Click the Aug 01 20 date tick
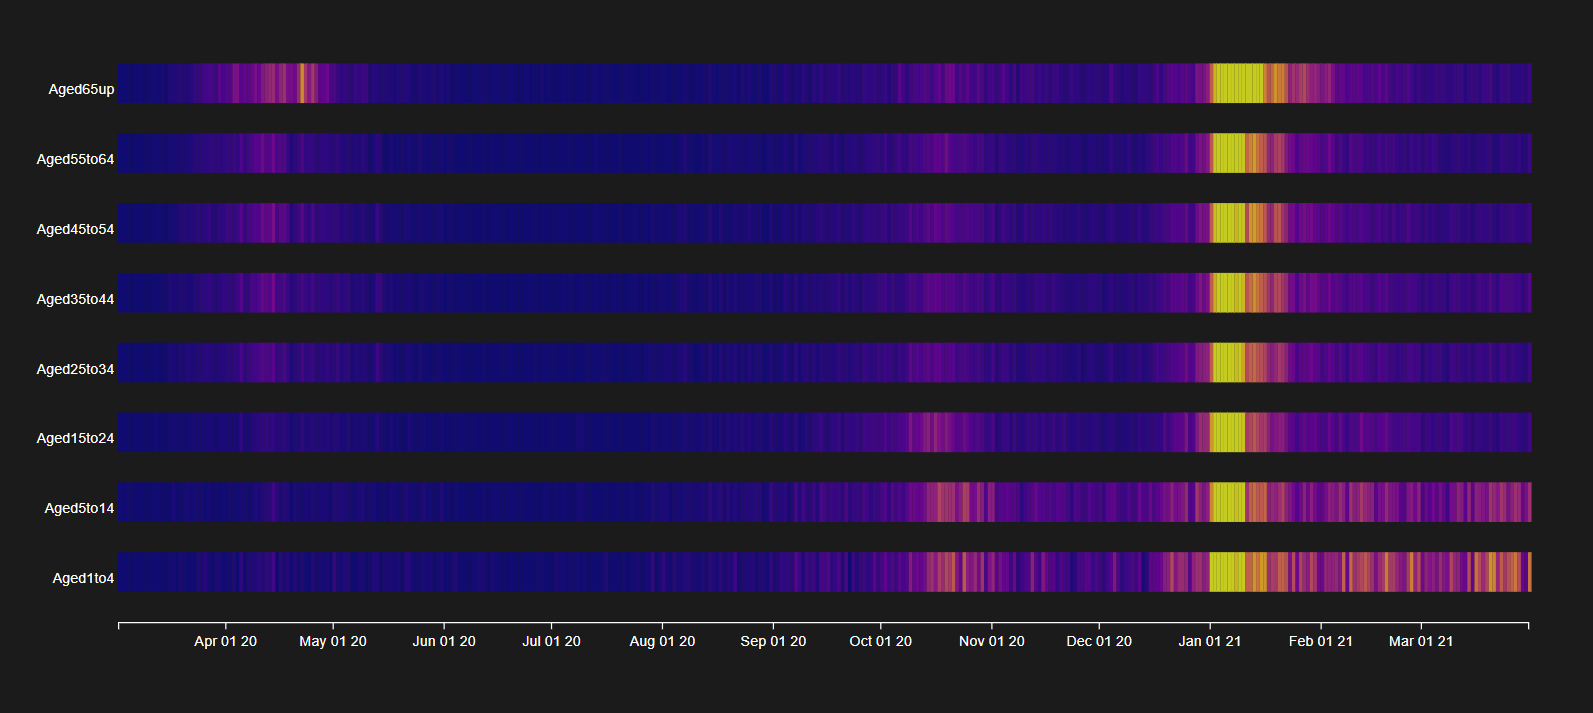 tap(662, 641)
